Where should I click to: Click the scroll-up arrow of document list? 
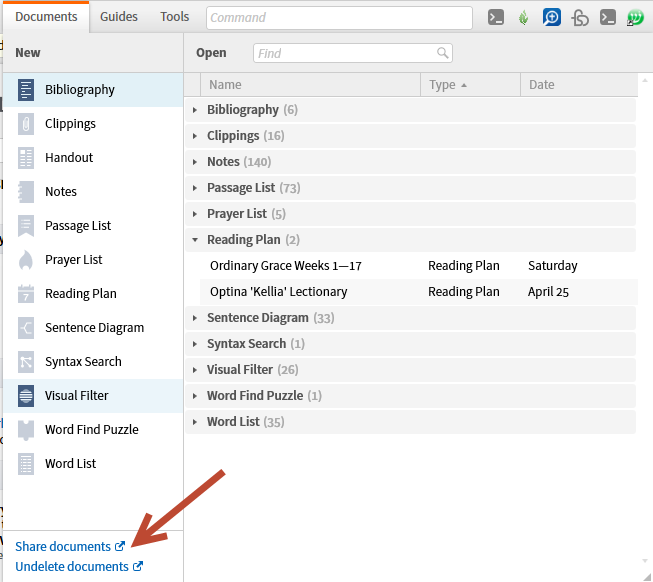tap(645, 80)
